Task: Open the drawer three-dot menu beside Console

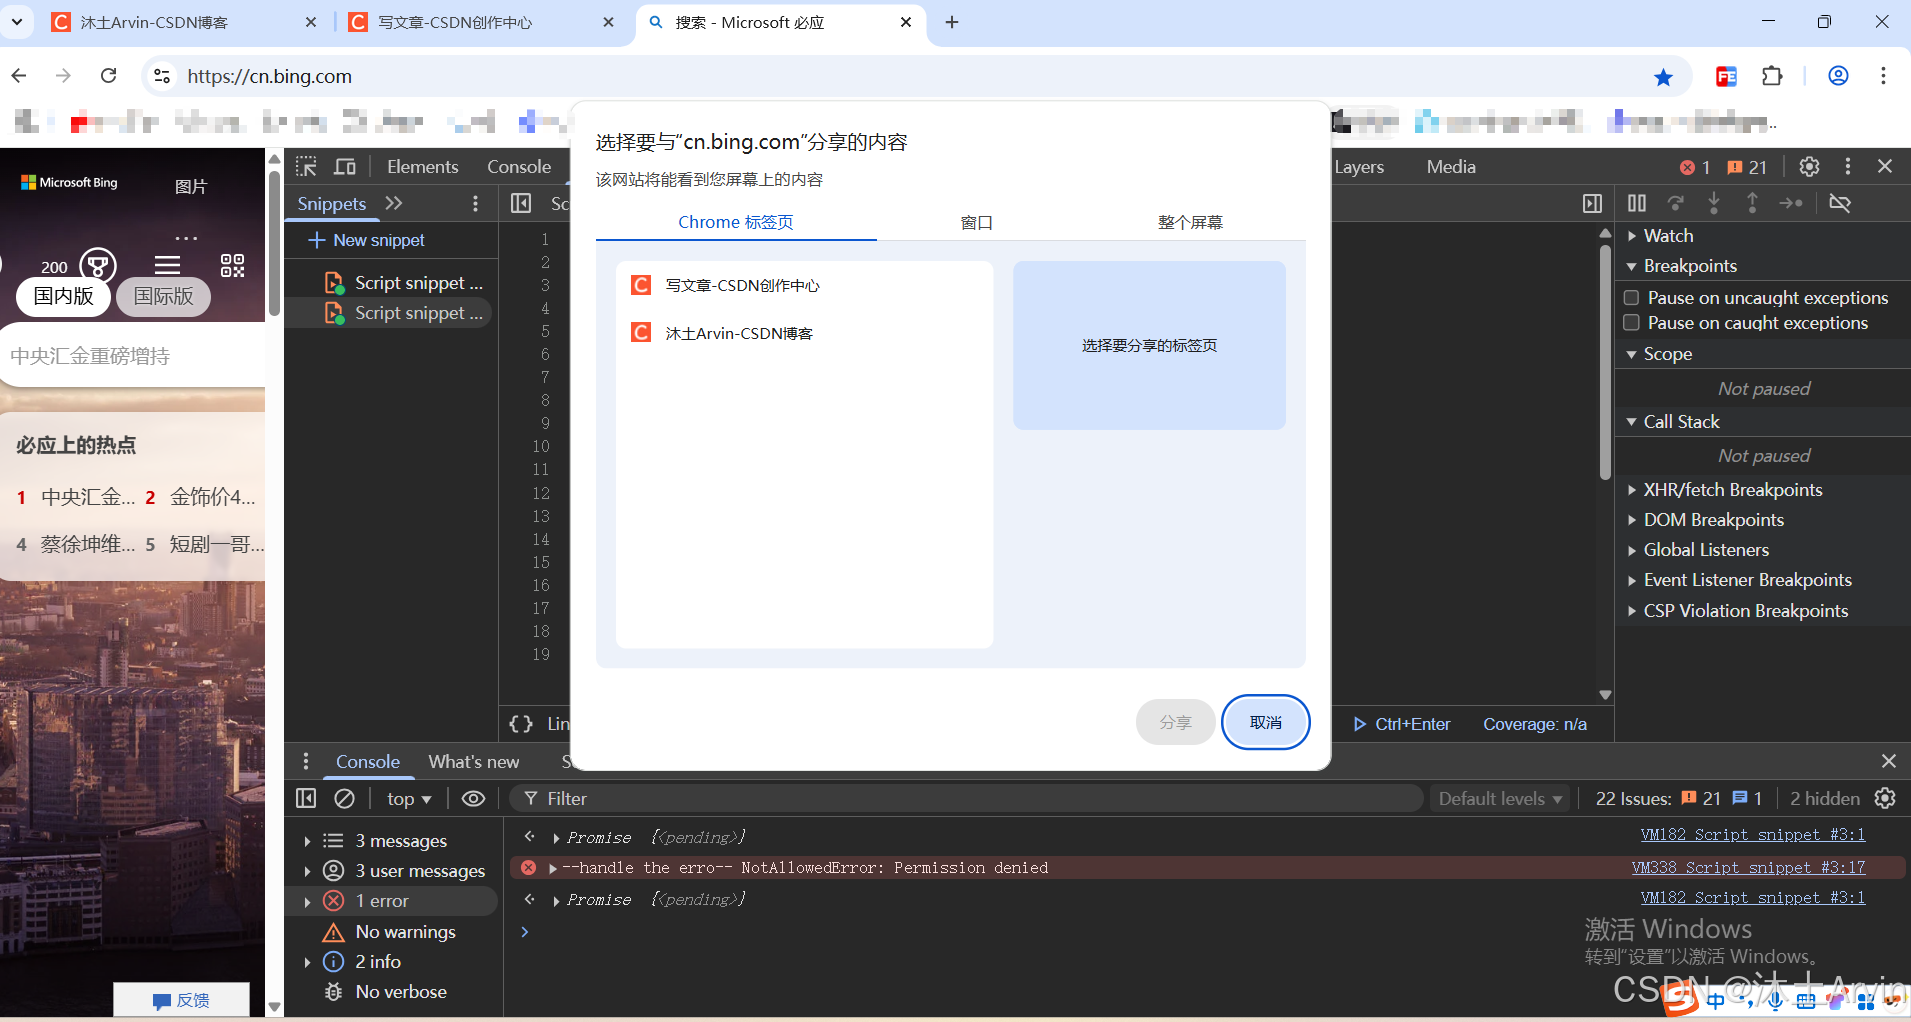Action: pyautogui.click(x=306, y=761)
